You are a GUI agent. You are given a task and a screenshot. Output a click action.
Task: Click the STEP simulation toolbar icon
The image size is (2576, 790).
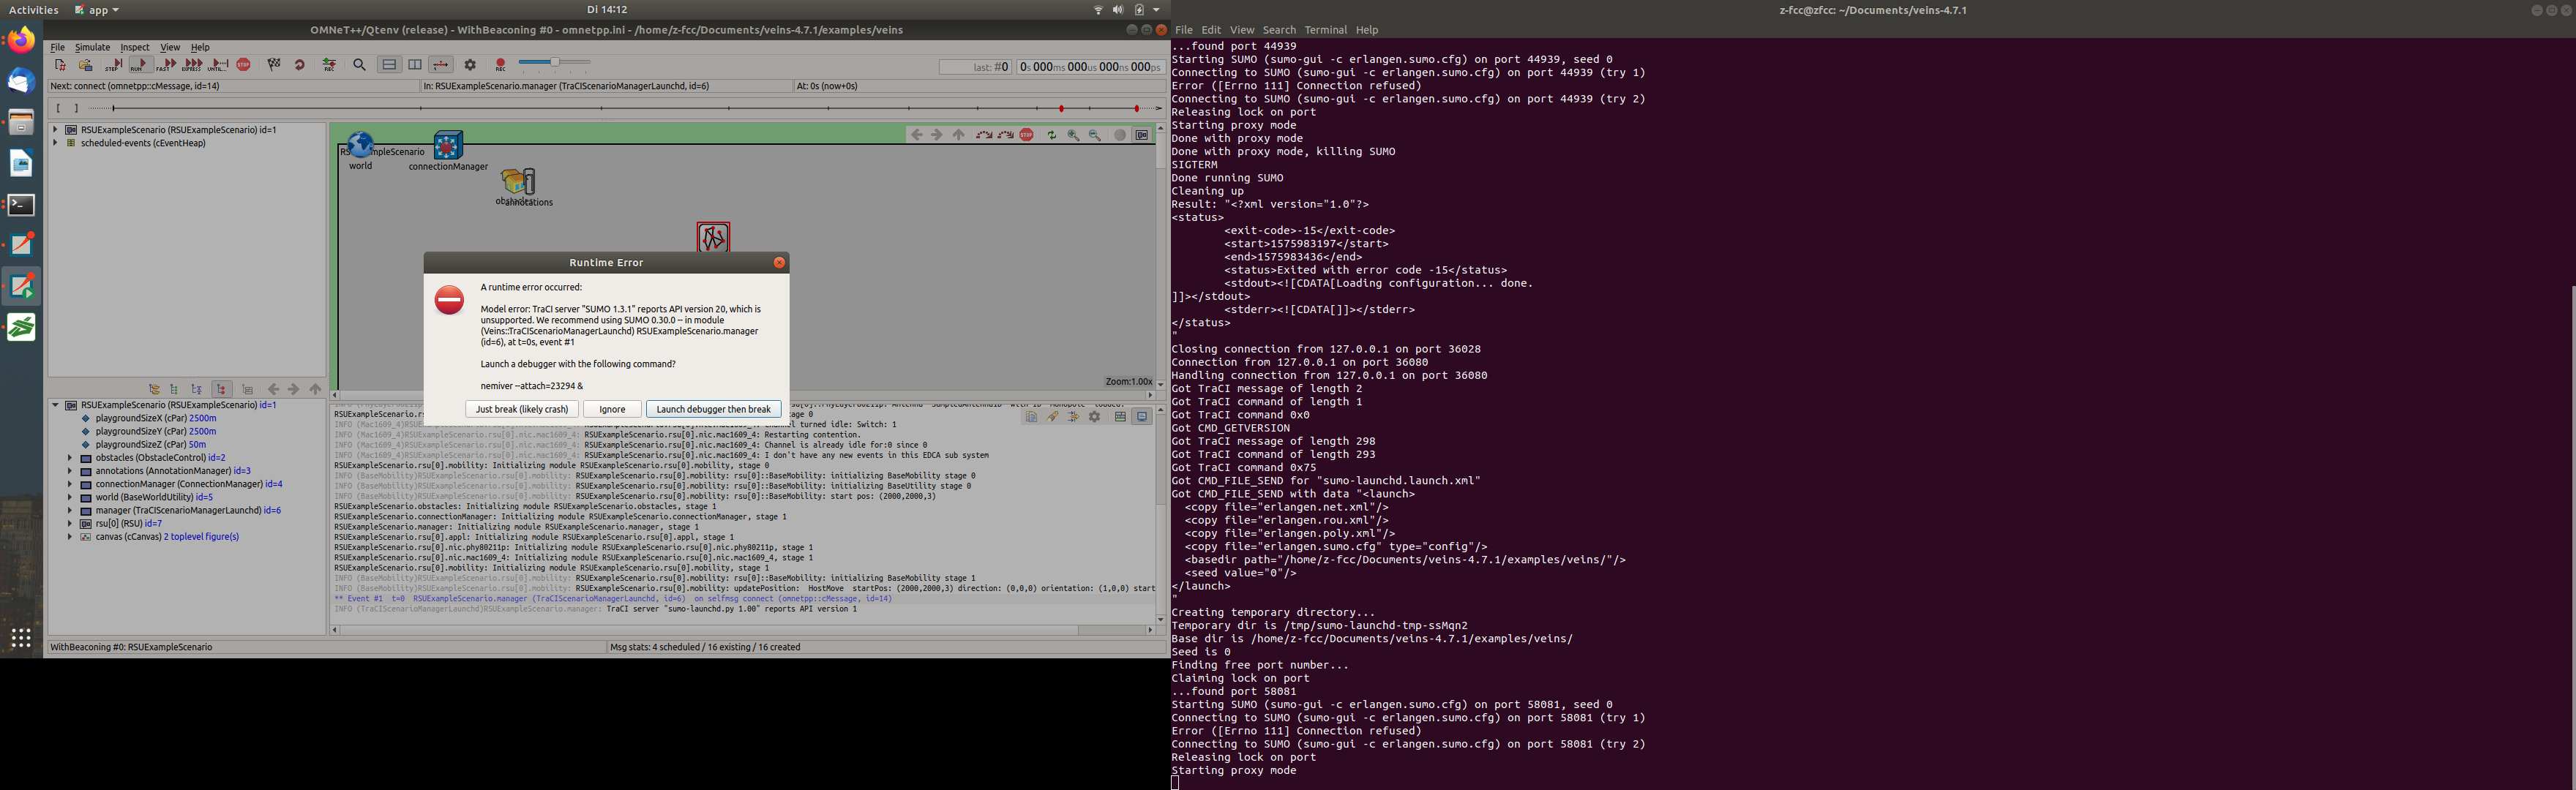pos(114,65)
